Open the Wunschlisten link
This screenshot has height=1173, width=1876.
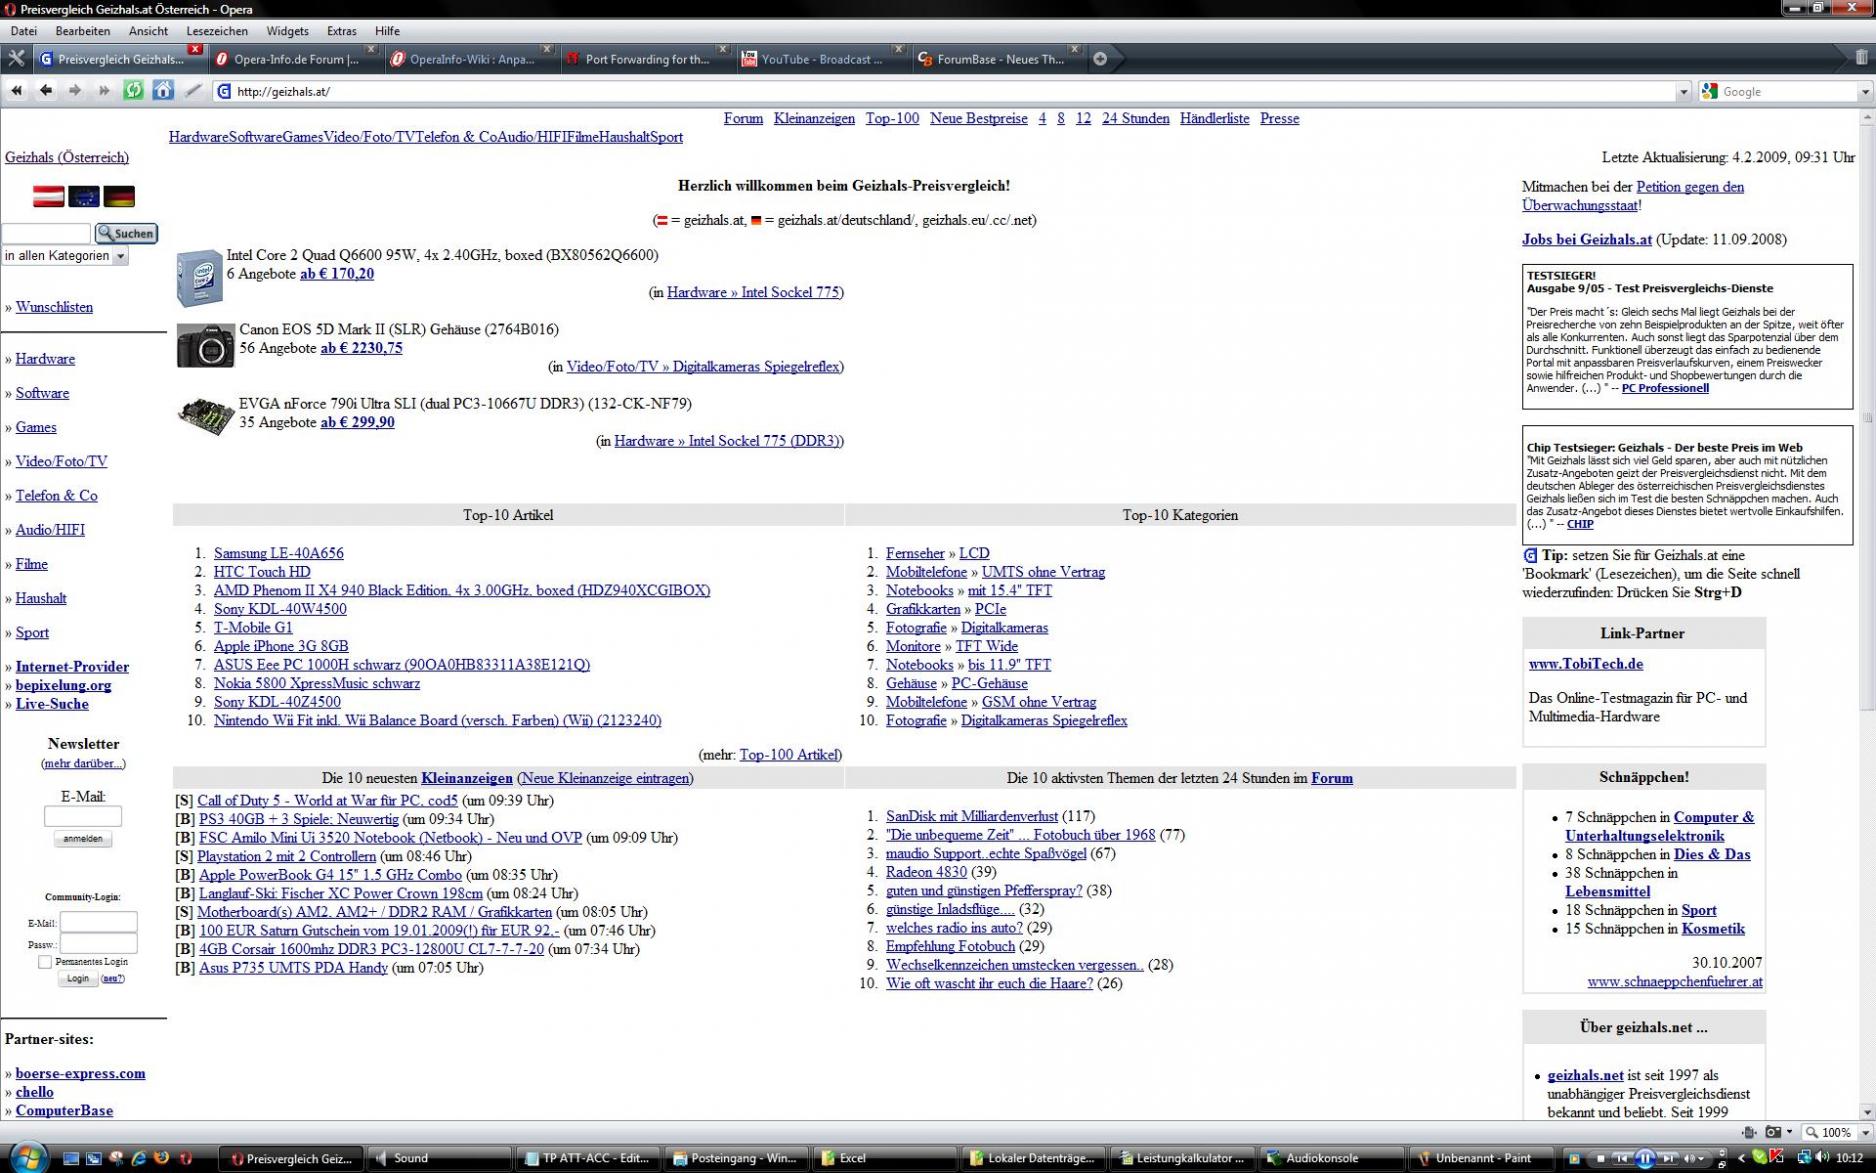click(54, 307)
